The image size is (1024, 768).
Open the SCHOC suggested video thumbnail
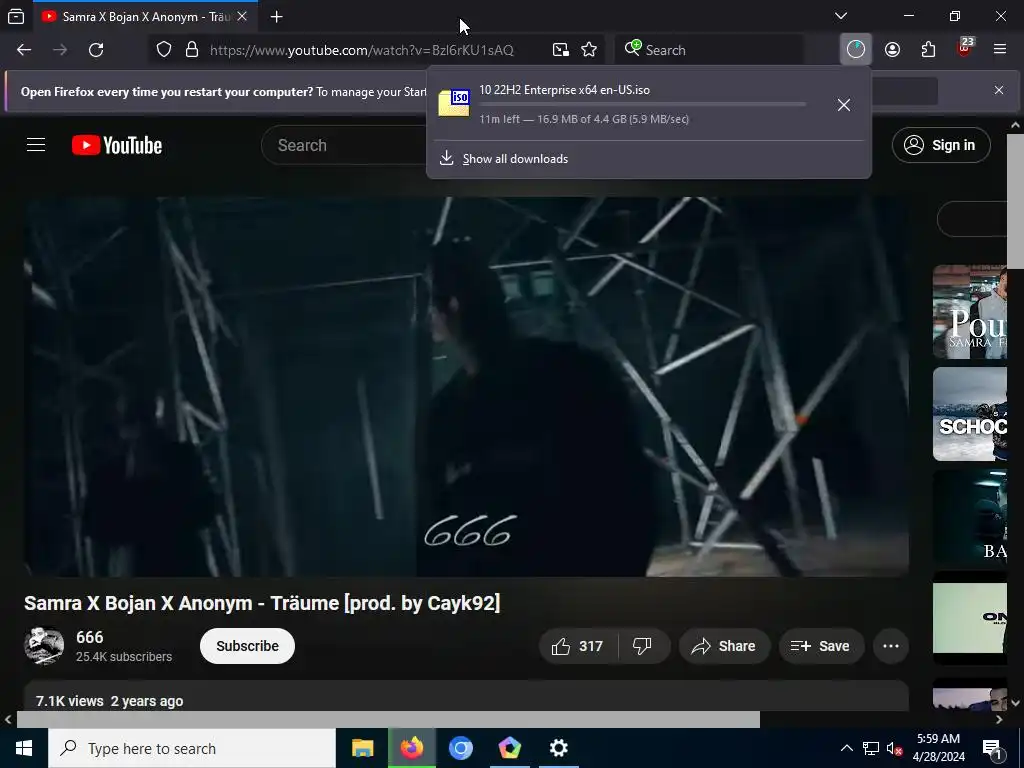(x=970, y=414)
